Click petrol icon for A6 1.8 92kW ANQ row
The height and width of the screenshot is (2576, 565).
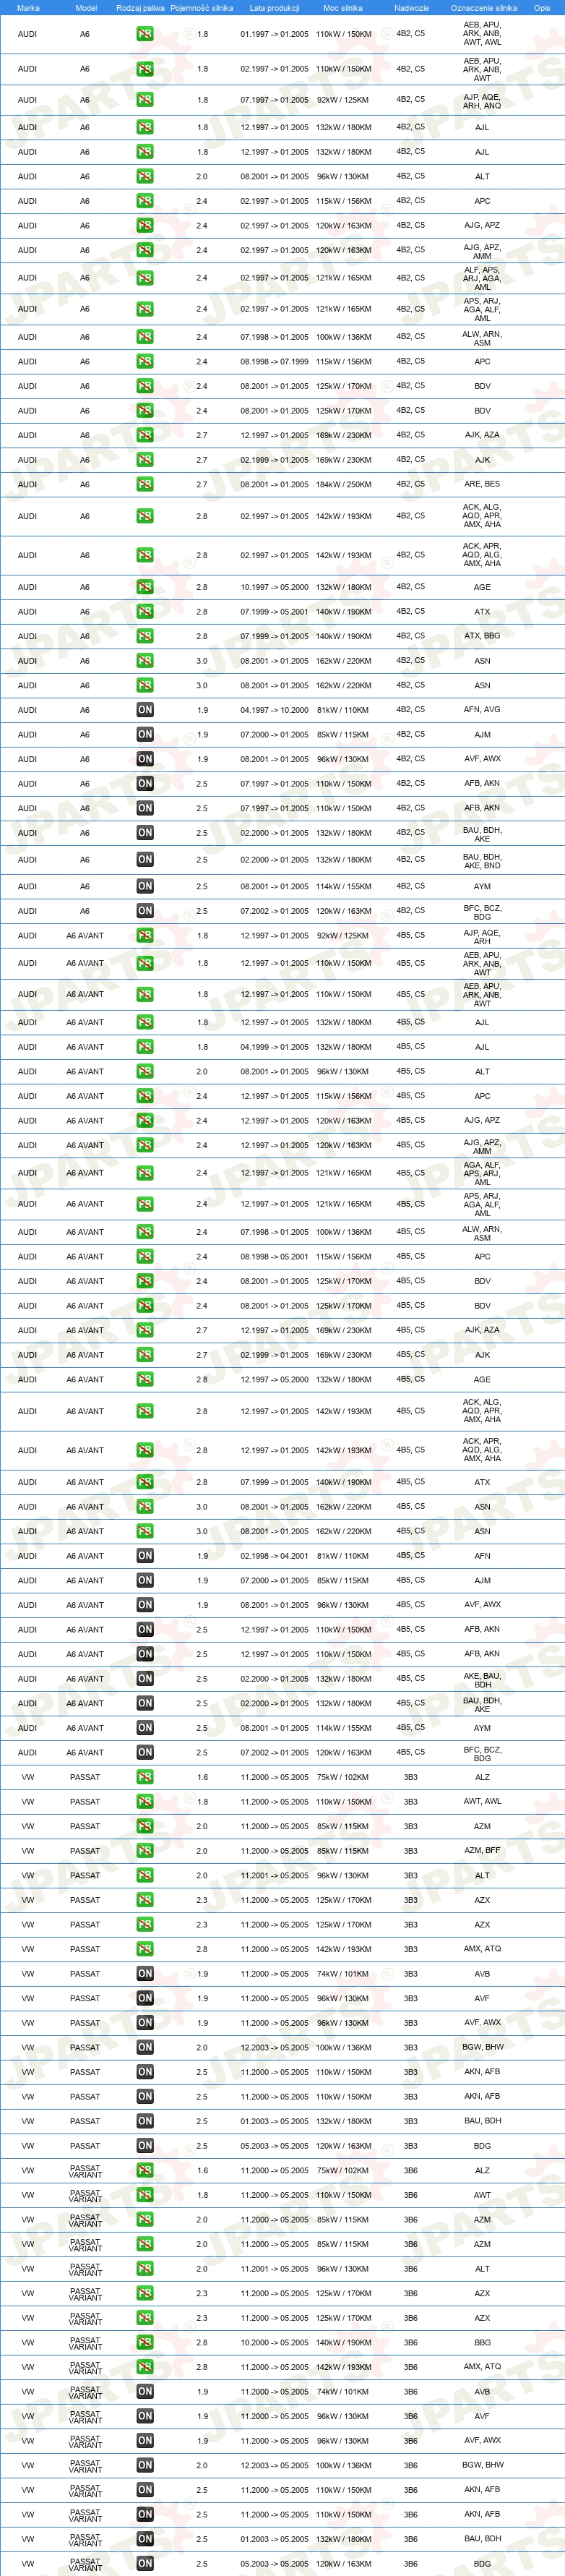145,100
